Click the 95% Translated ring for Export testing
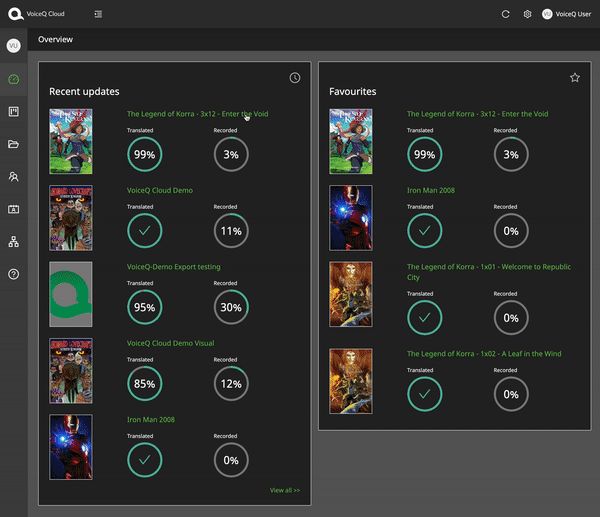This screenshot has width=600, height=517. [145, 307]
